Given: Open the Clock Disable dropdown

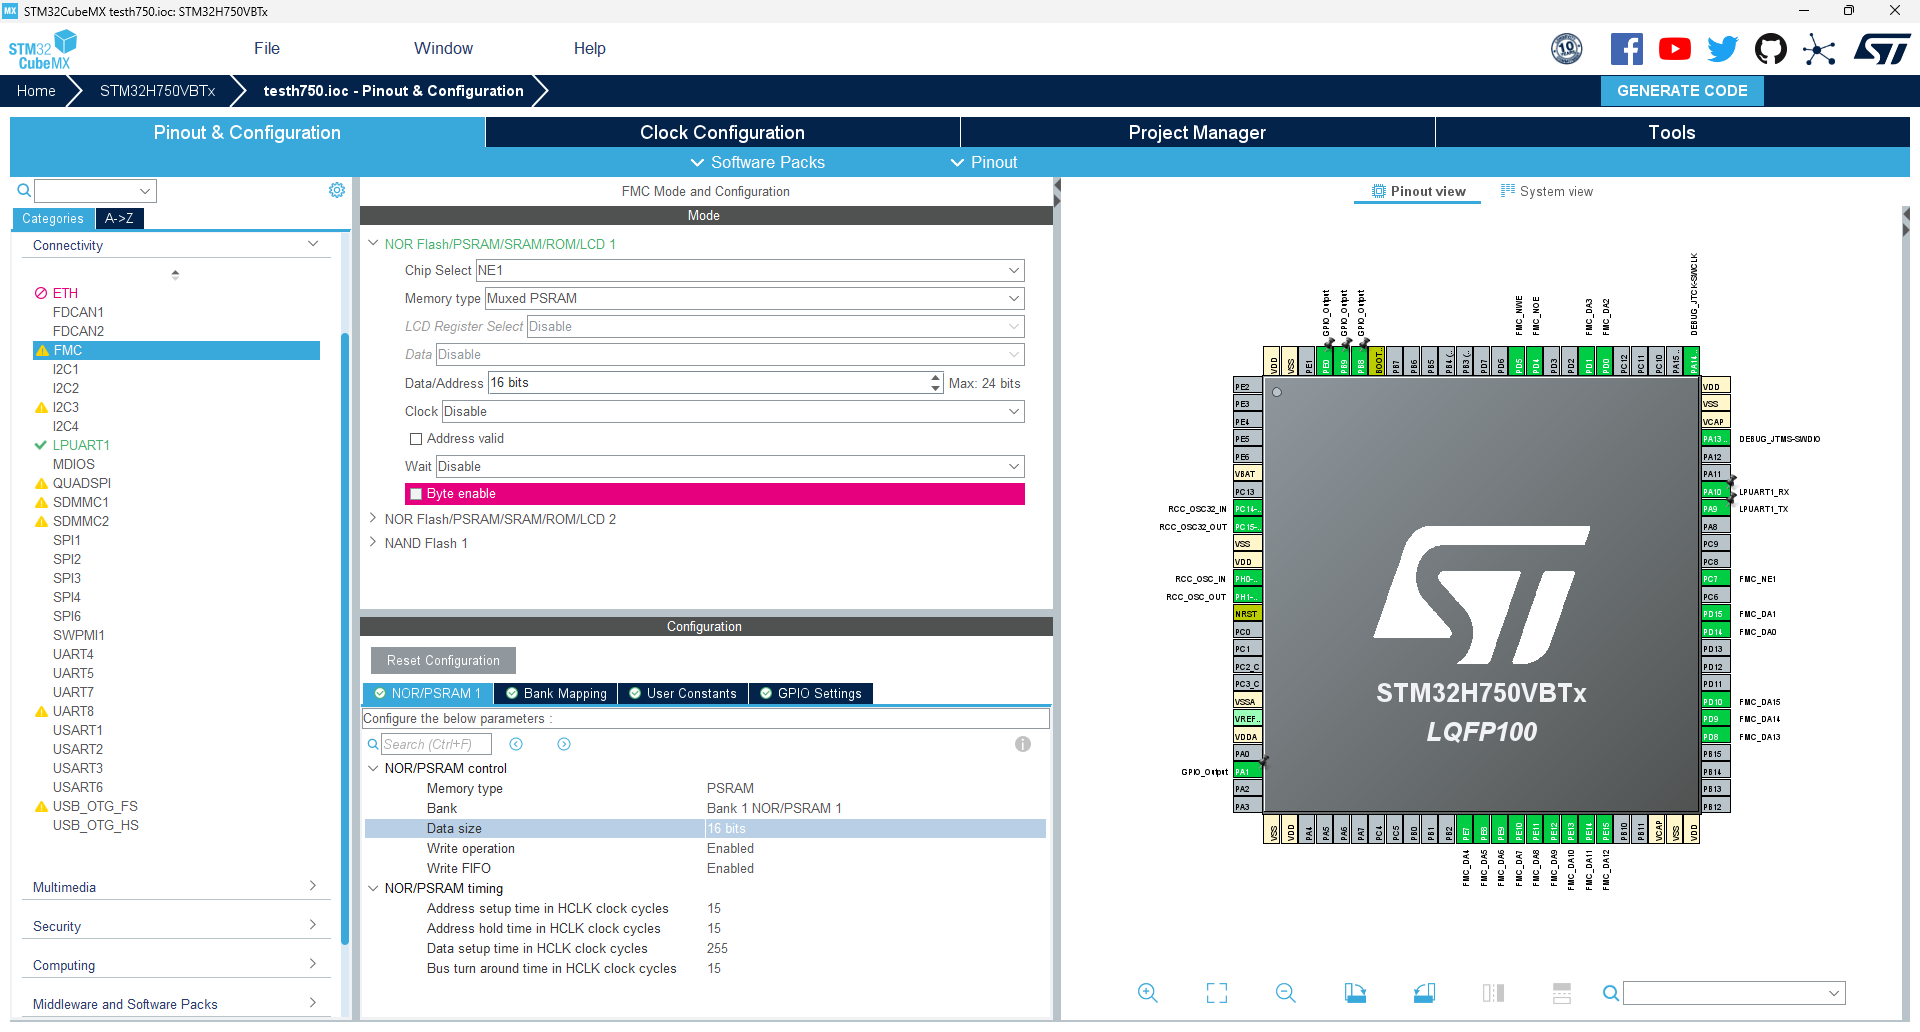Looking at the screenshot, I should [733, 412].
